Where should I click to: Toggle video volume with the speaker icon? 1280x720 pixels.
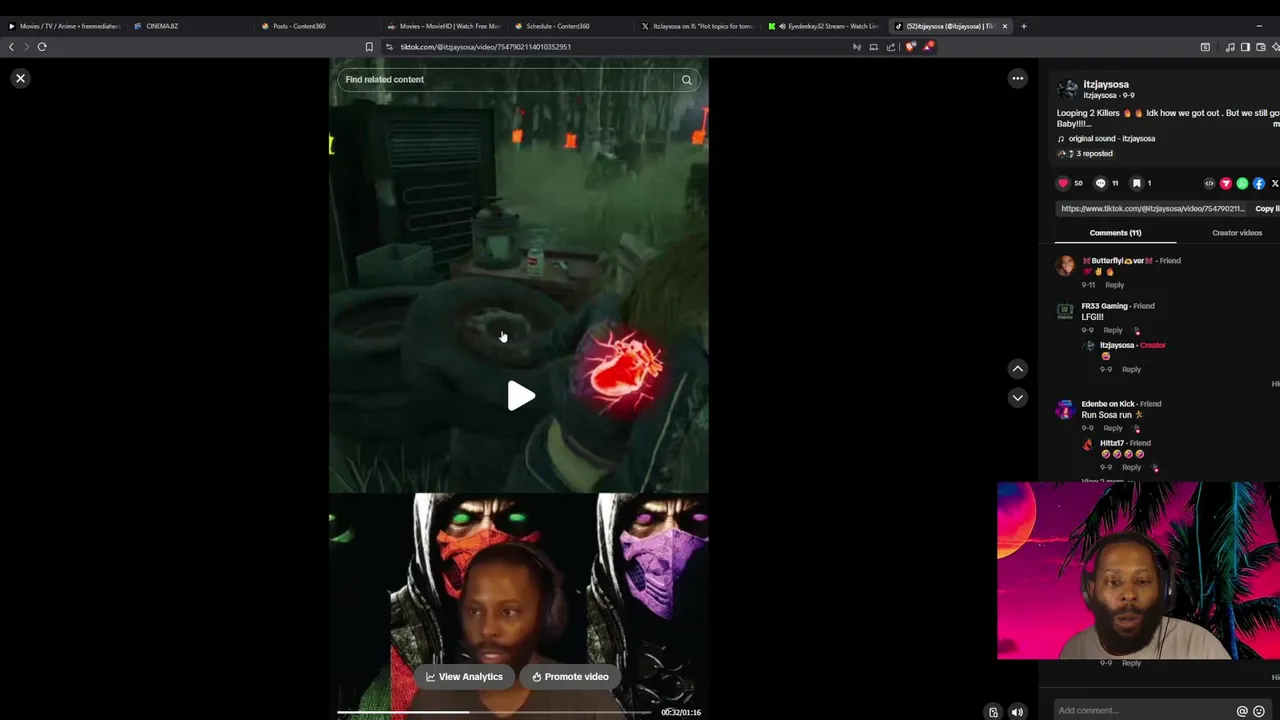click(1017, 712)
